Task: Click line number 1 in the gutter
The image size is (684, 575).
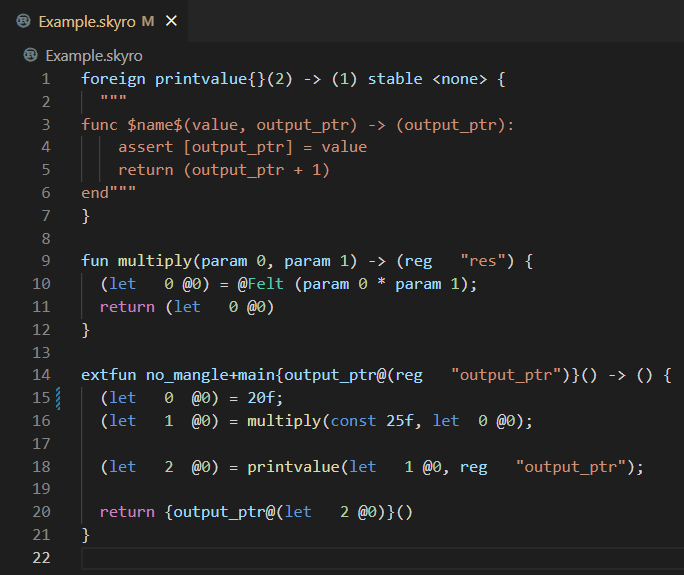Action: (x=46, y=79)
